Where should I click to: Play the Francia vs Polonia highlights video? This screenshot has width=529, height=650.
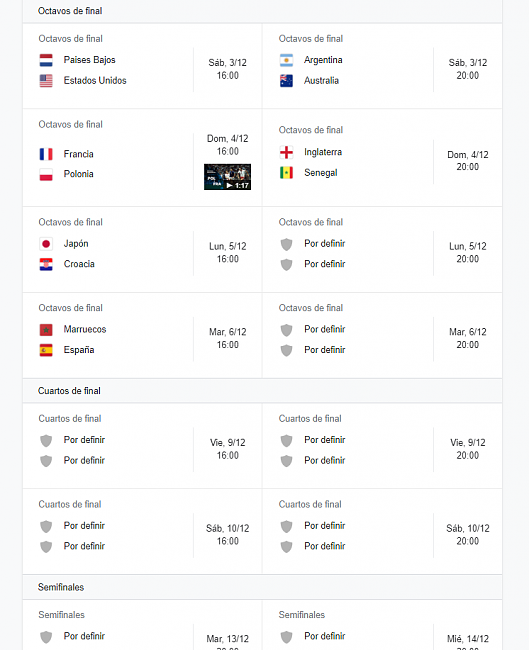(x=227, y=177)
